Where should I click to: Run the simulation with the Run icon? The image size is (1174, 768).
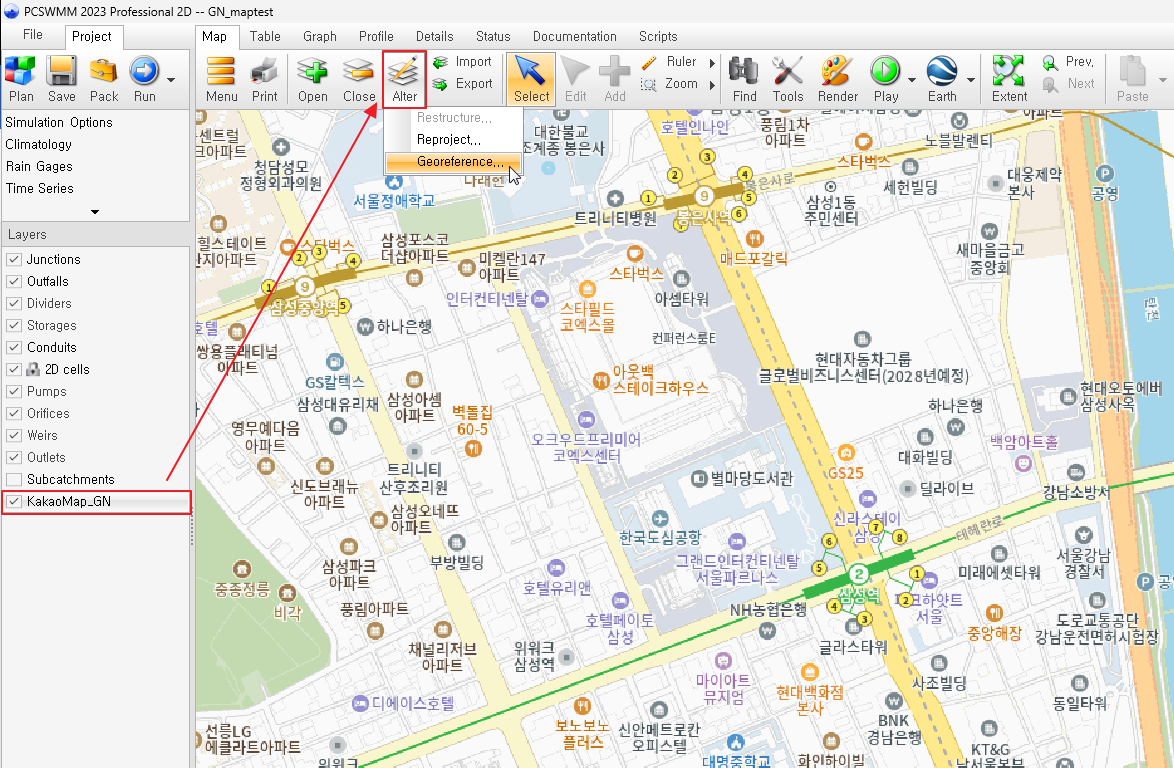click(x=144, y=71)
